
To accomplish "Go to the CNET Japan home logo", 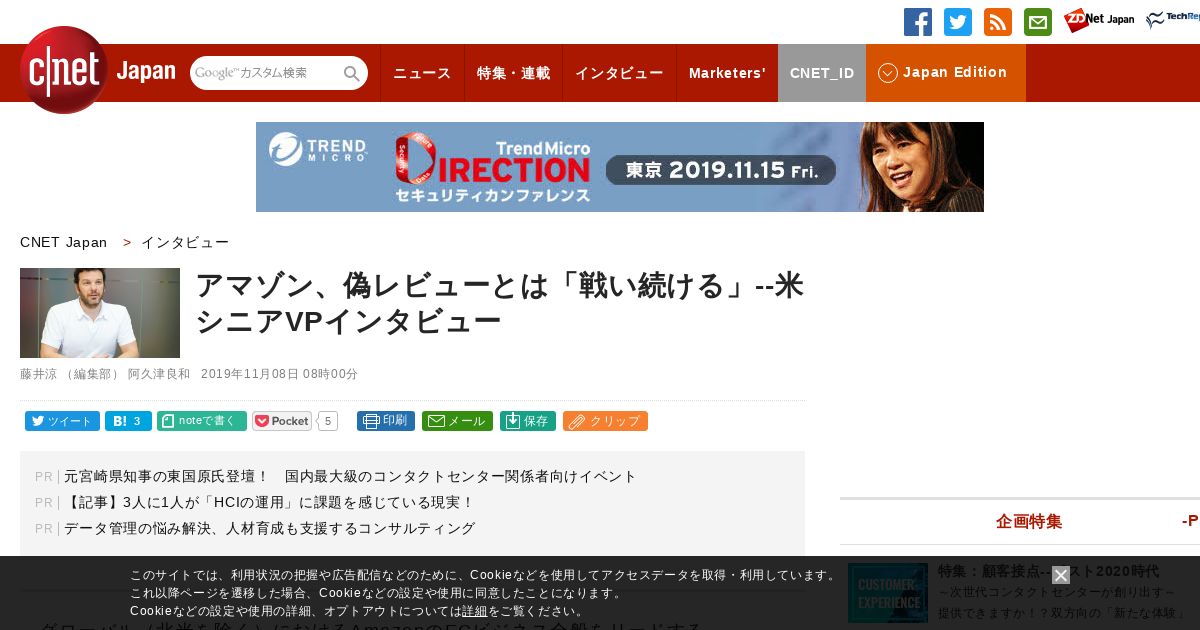I will (97, 70).
